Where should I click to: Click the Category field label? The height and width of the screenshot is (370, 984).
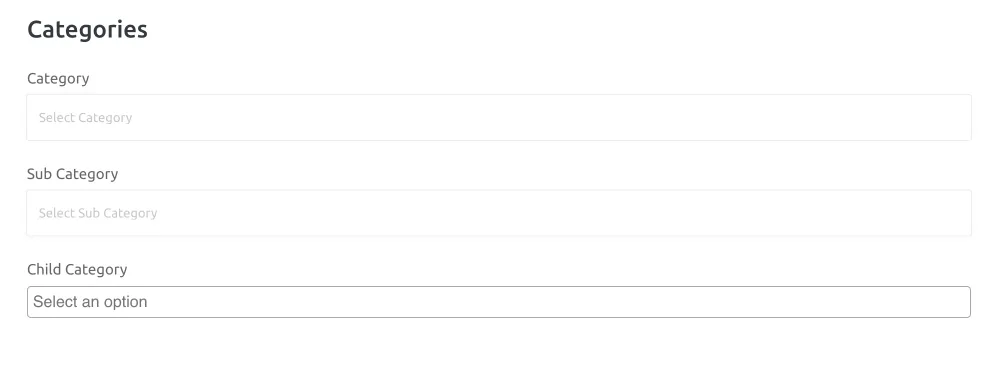[x=58, y=78]
